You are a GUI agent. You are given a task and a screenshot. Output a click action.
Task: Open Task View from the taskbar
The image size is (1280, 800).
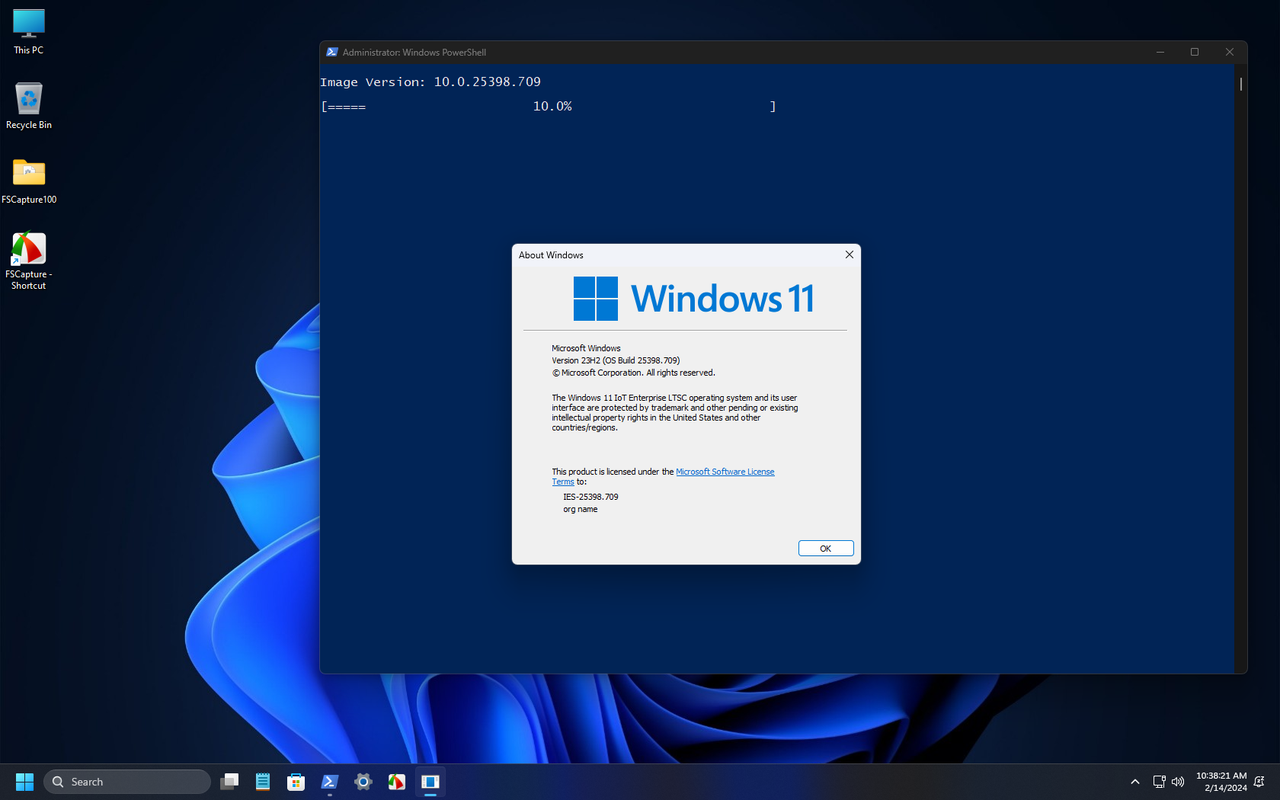tap(230, 781)
